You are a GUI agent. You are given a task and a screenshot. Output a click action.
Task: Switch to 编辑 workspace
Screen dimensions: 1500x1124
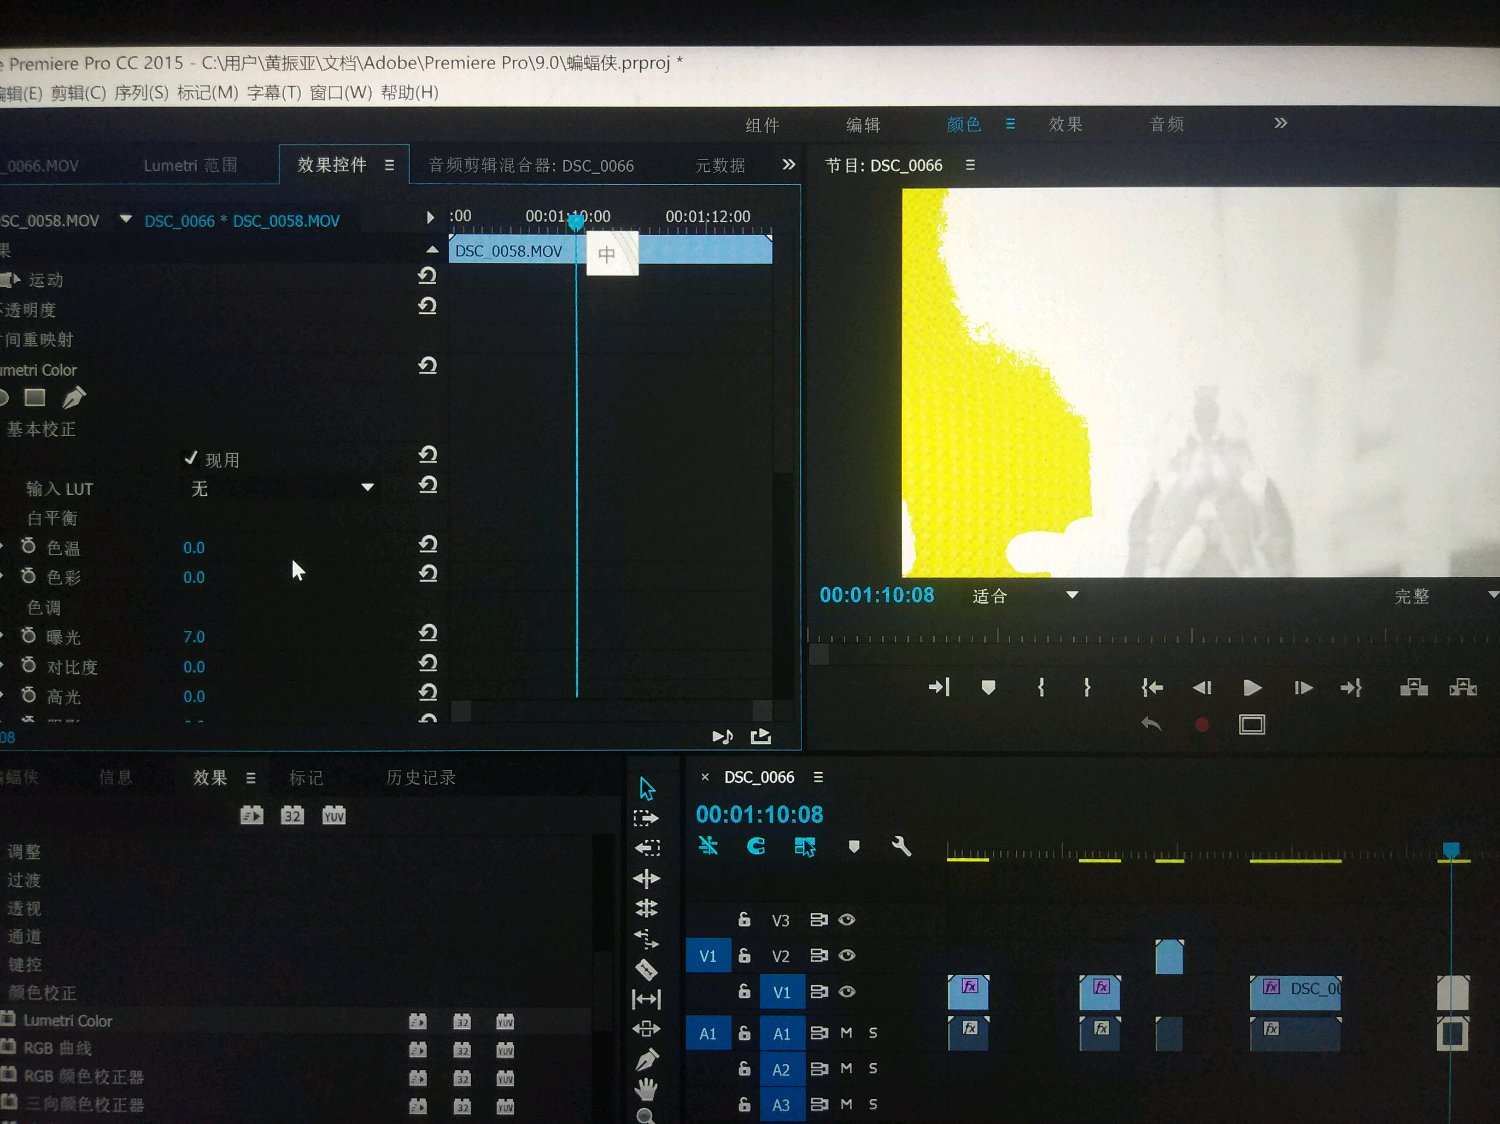pyautogui.click(x=863, y=125)
